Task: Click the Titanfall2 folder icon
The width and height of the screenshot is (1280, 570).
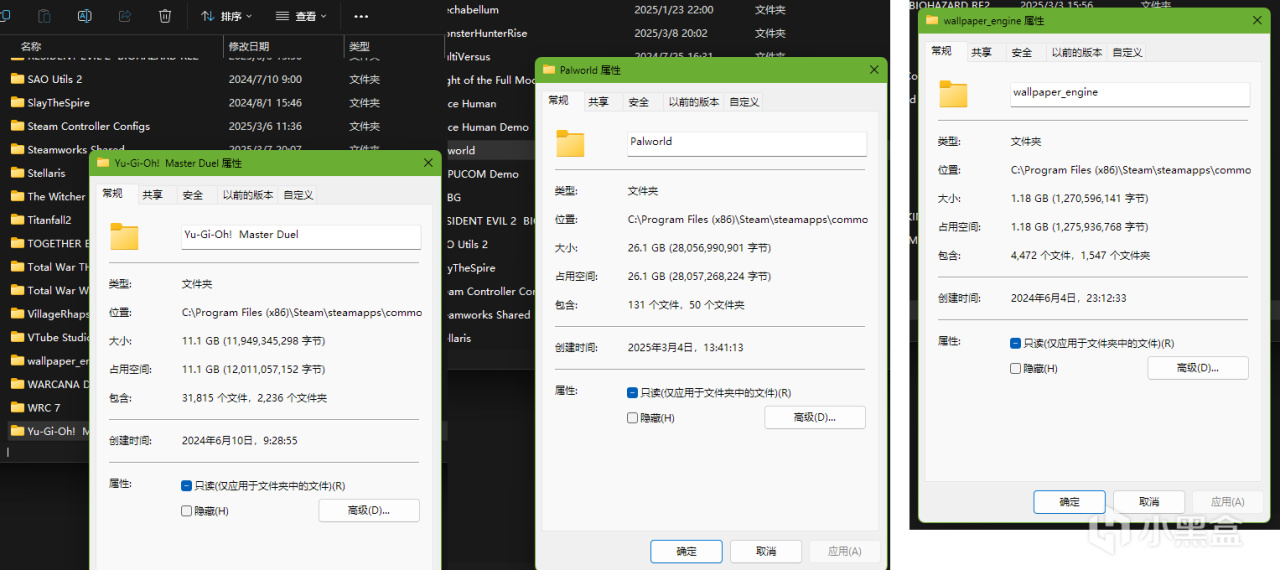Action: click(17, 220)
